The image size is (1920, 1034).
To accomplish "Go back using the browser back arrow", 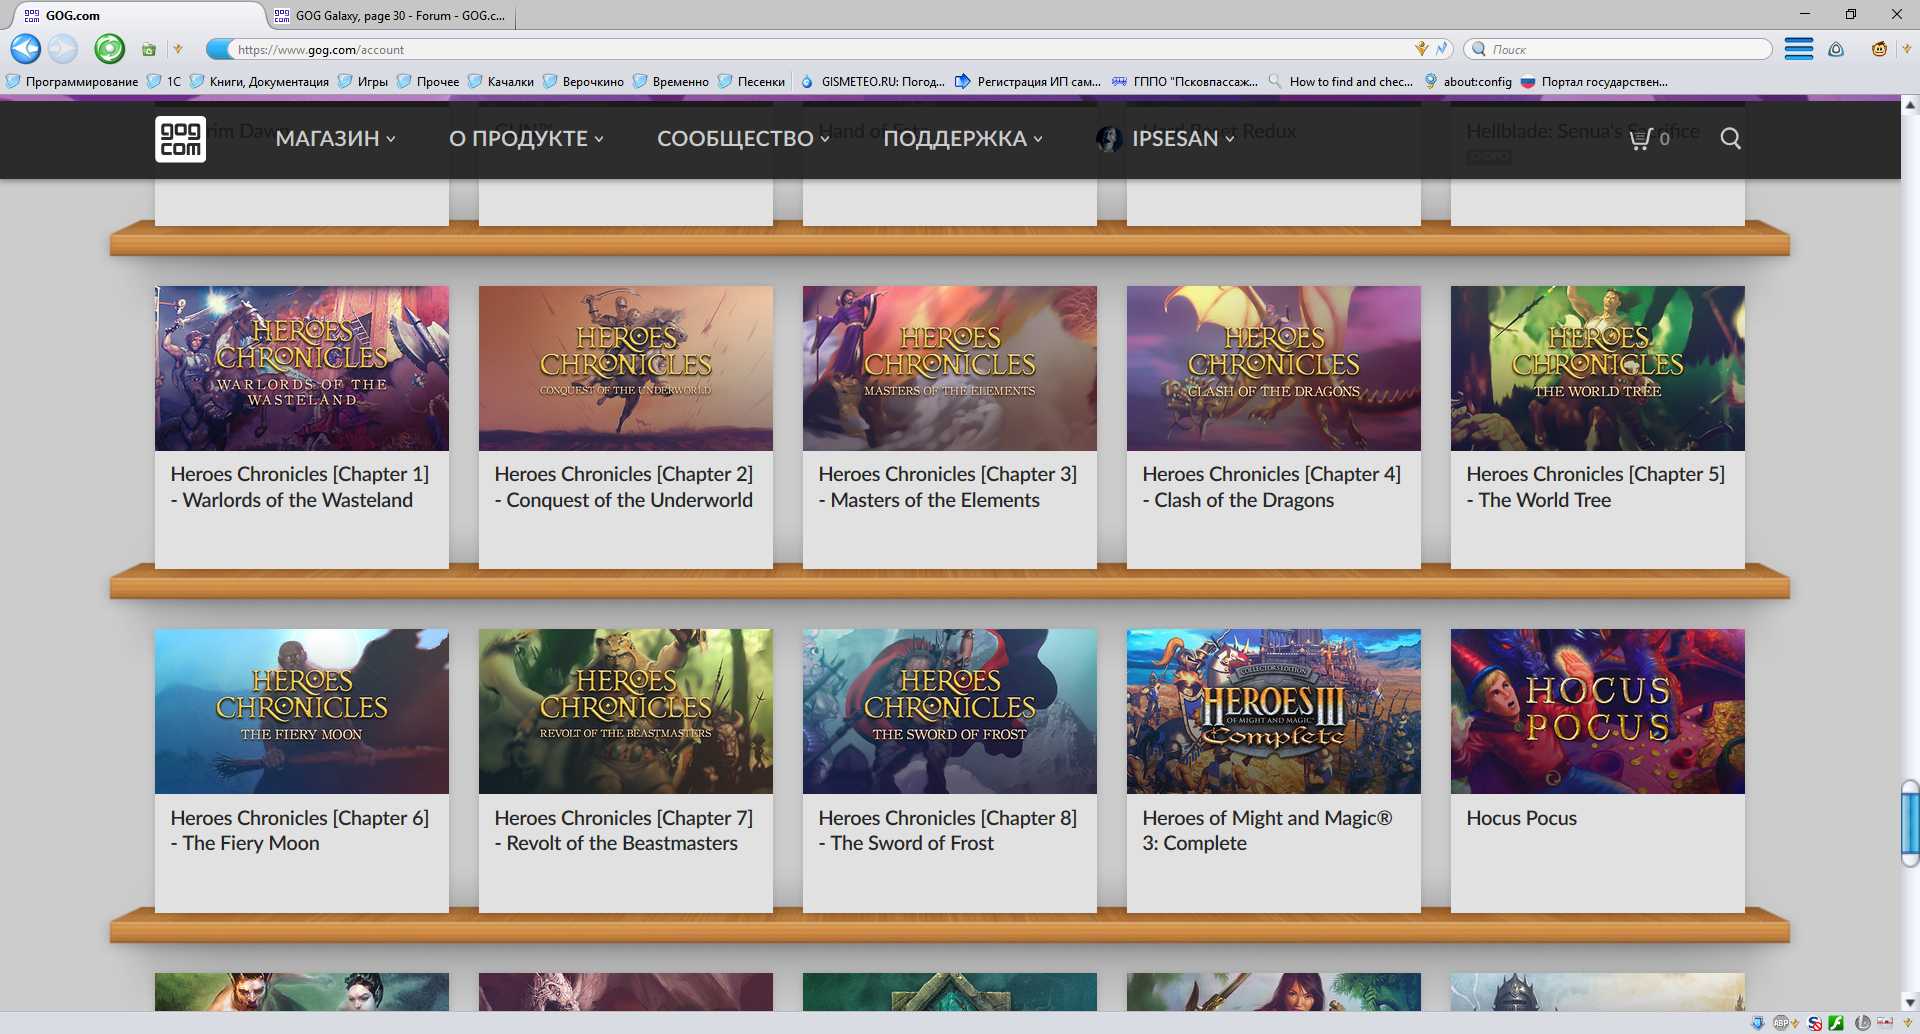I will pyautogui.click(x=26, y=49).
